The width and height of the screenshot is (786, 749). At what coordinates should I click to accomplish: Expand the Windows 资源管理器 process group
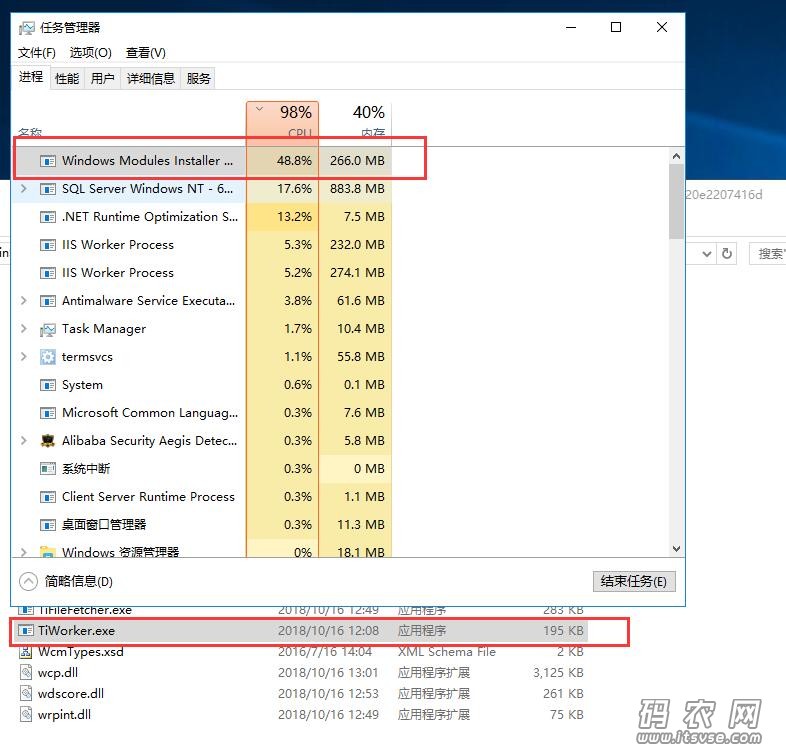point(24,552)
